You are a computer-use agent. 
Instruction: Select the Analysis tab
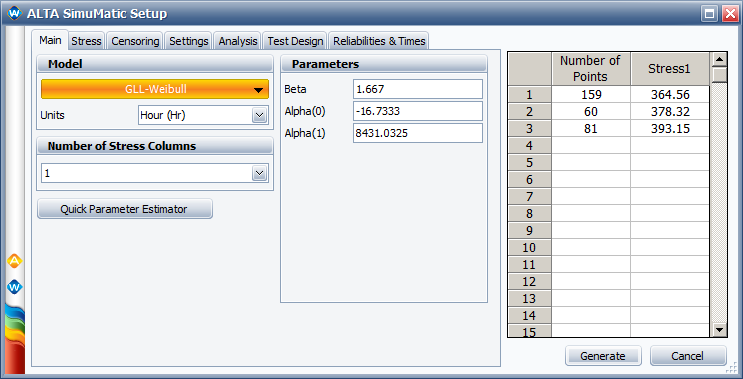(x=237, y=41)
